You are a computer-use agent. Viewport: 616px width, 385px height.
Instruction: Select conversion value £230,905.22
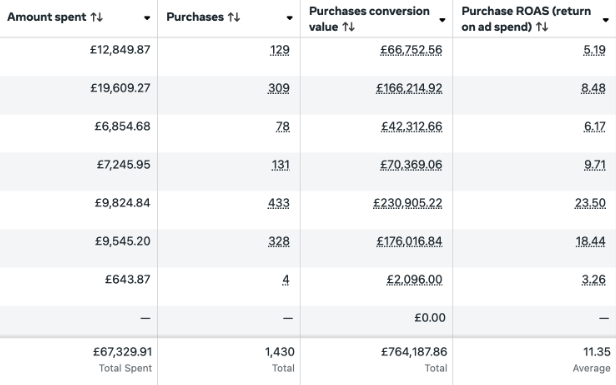click(408, 203)
